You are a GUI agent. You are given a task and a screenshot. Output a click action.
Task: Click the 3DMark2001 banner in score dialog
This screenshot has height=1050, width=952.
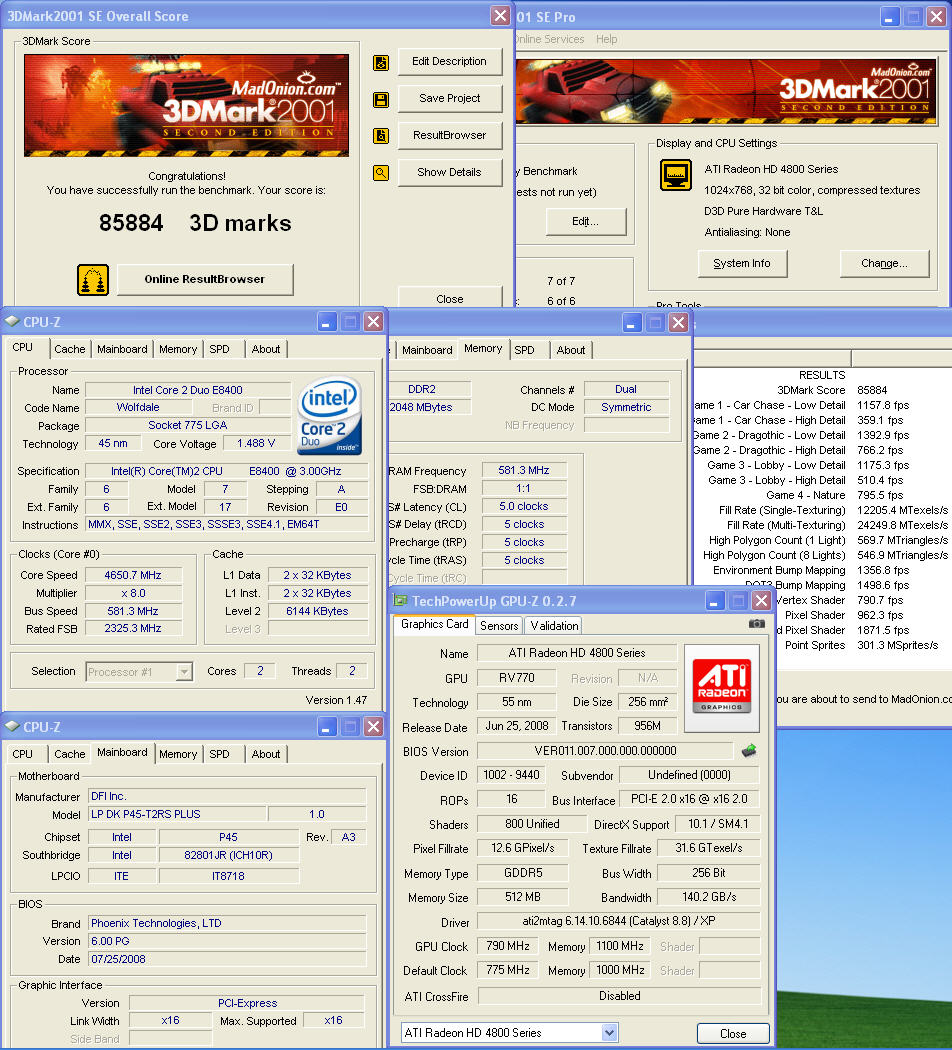pyautogui.click(x=186, y=105)
